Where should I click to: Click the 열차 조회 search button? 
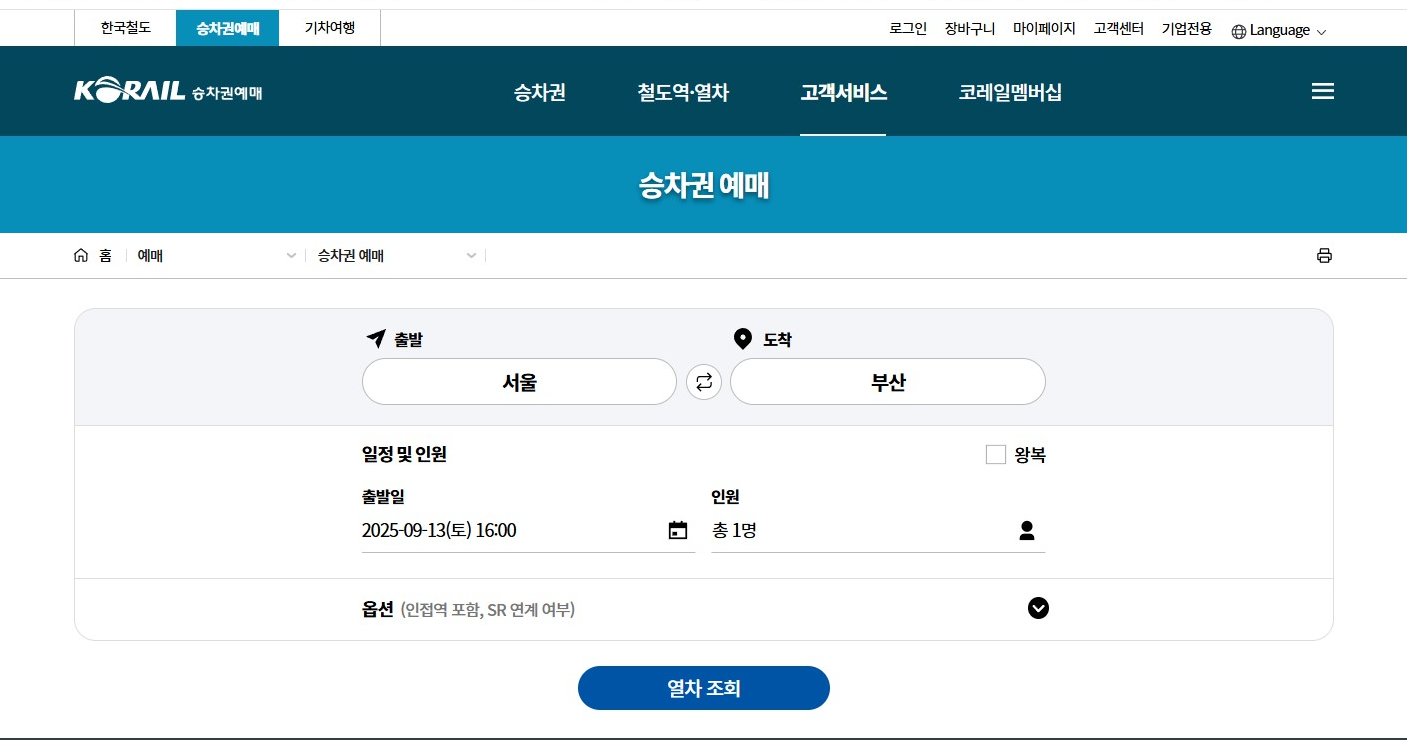[x=703, y=687]
